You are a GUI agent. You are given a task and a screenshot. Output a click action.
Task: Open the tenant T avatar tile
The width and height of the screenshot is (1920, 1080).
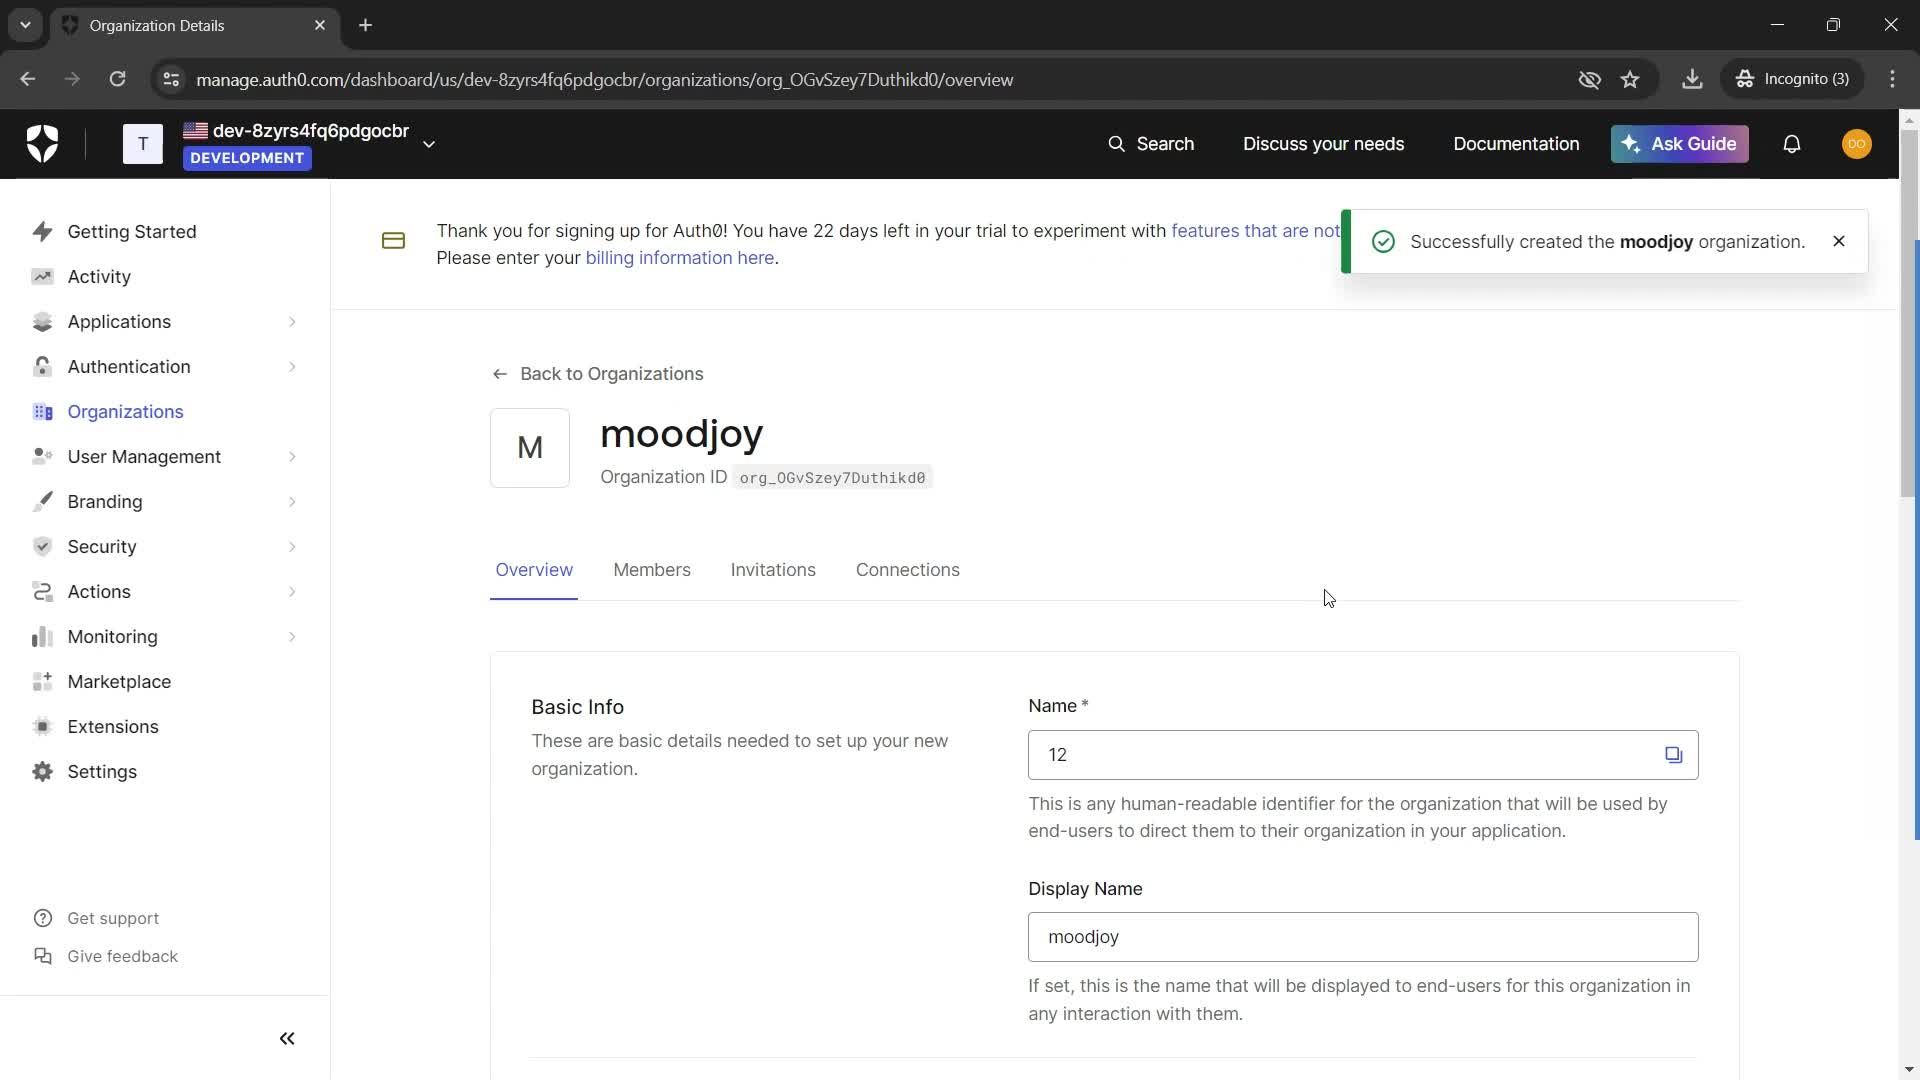pos(142,144)
